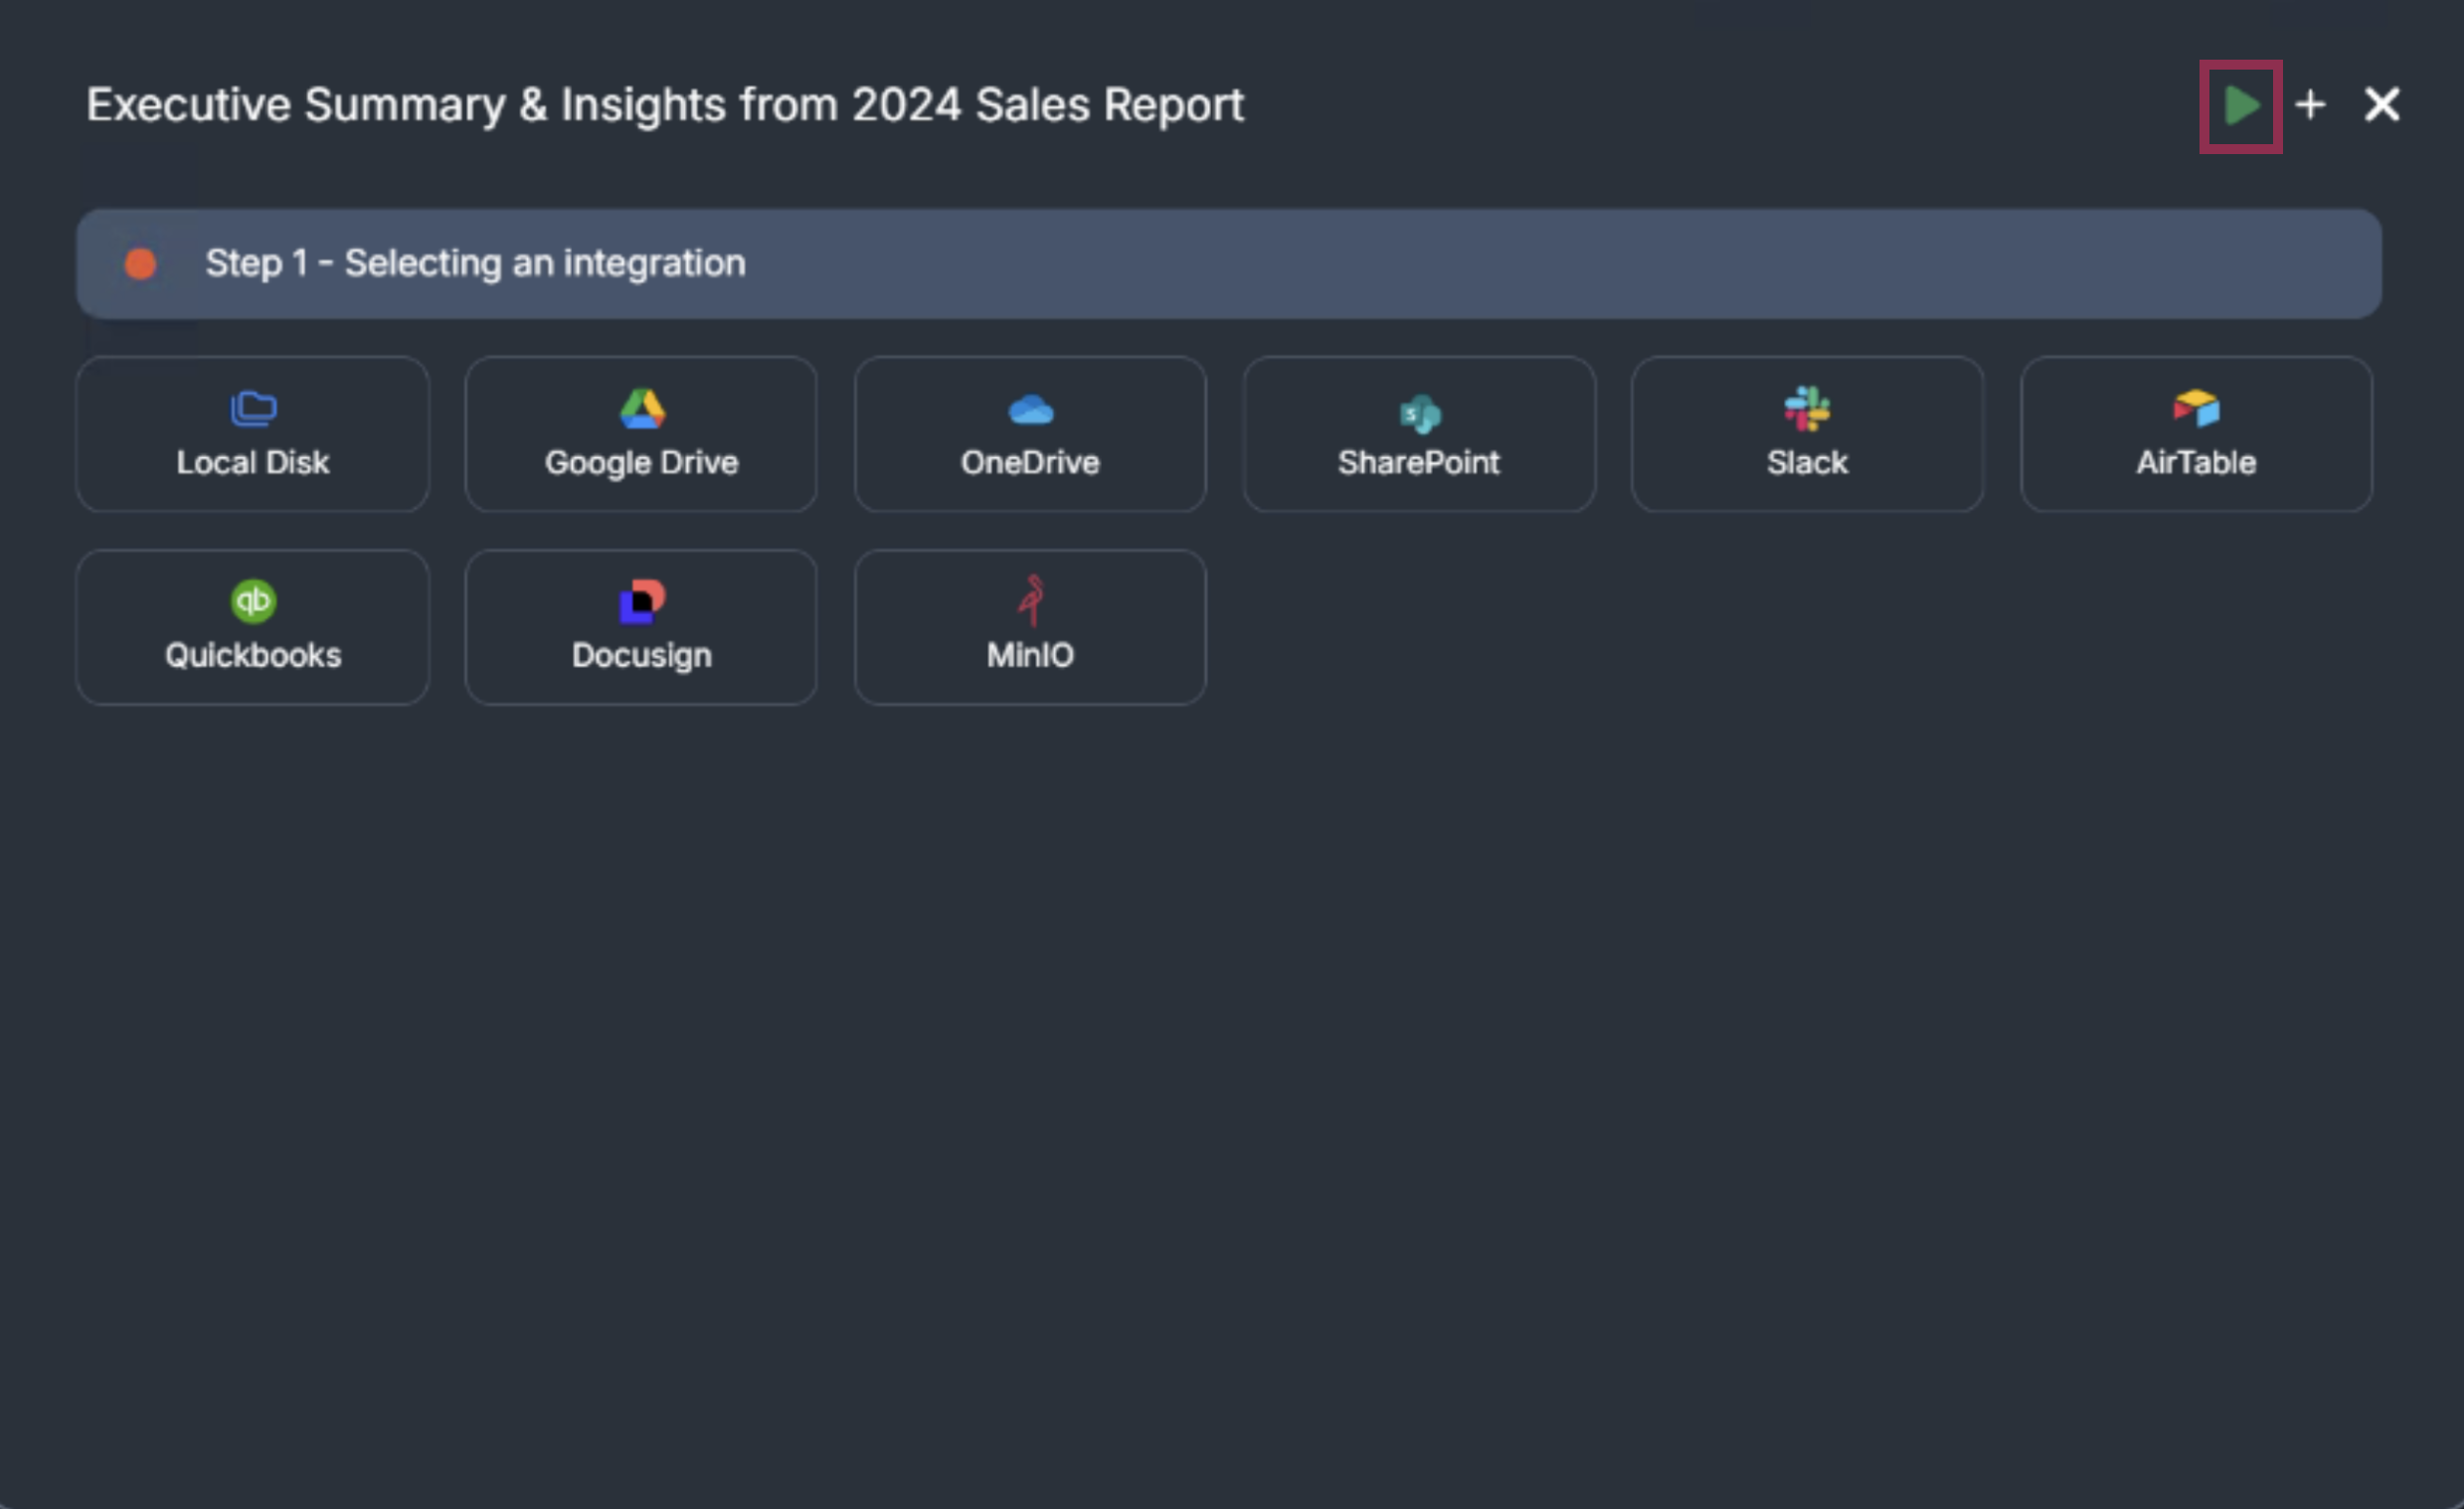Choose the Docusign integration
2464x1509 pixels.
pyautogui.click(x=641, y=627)
